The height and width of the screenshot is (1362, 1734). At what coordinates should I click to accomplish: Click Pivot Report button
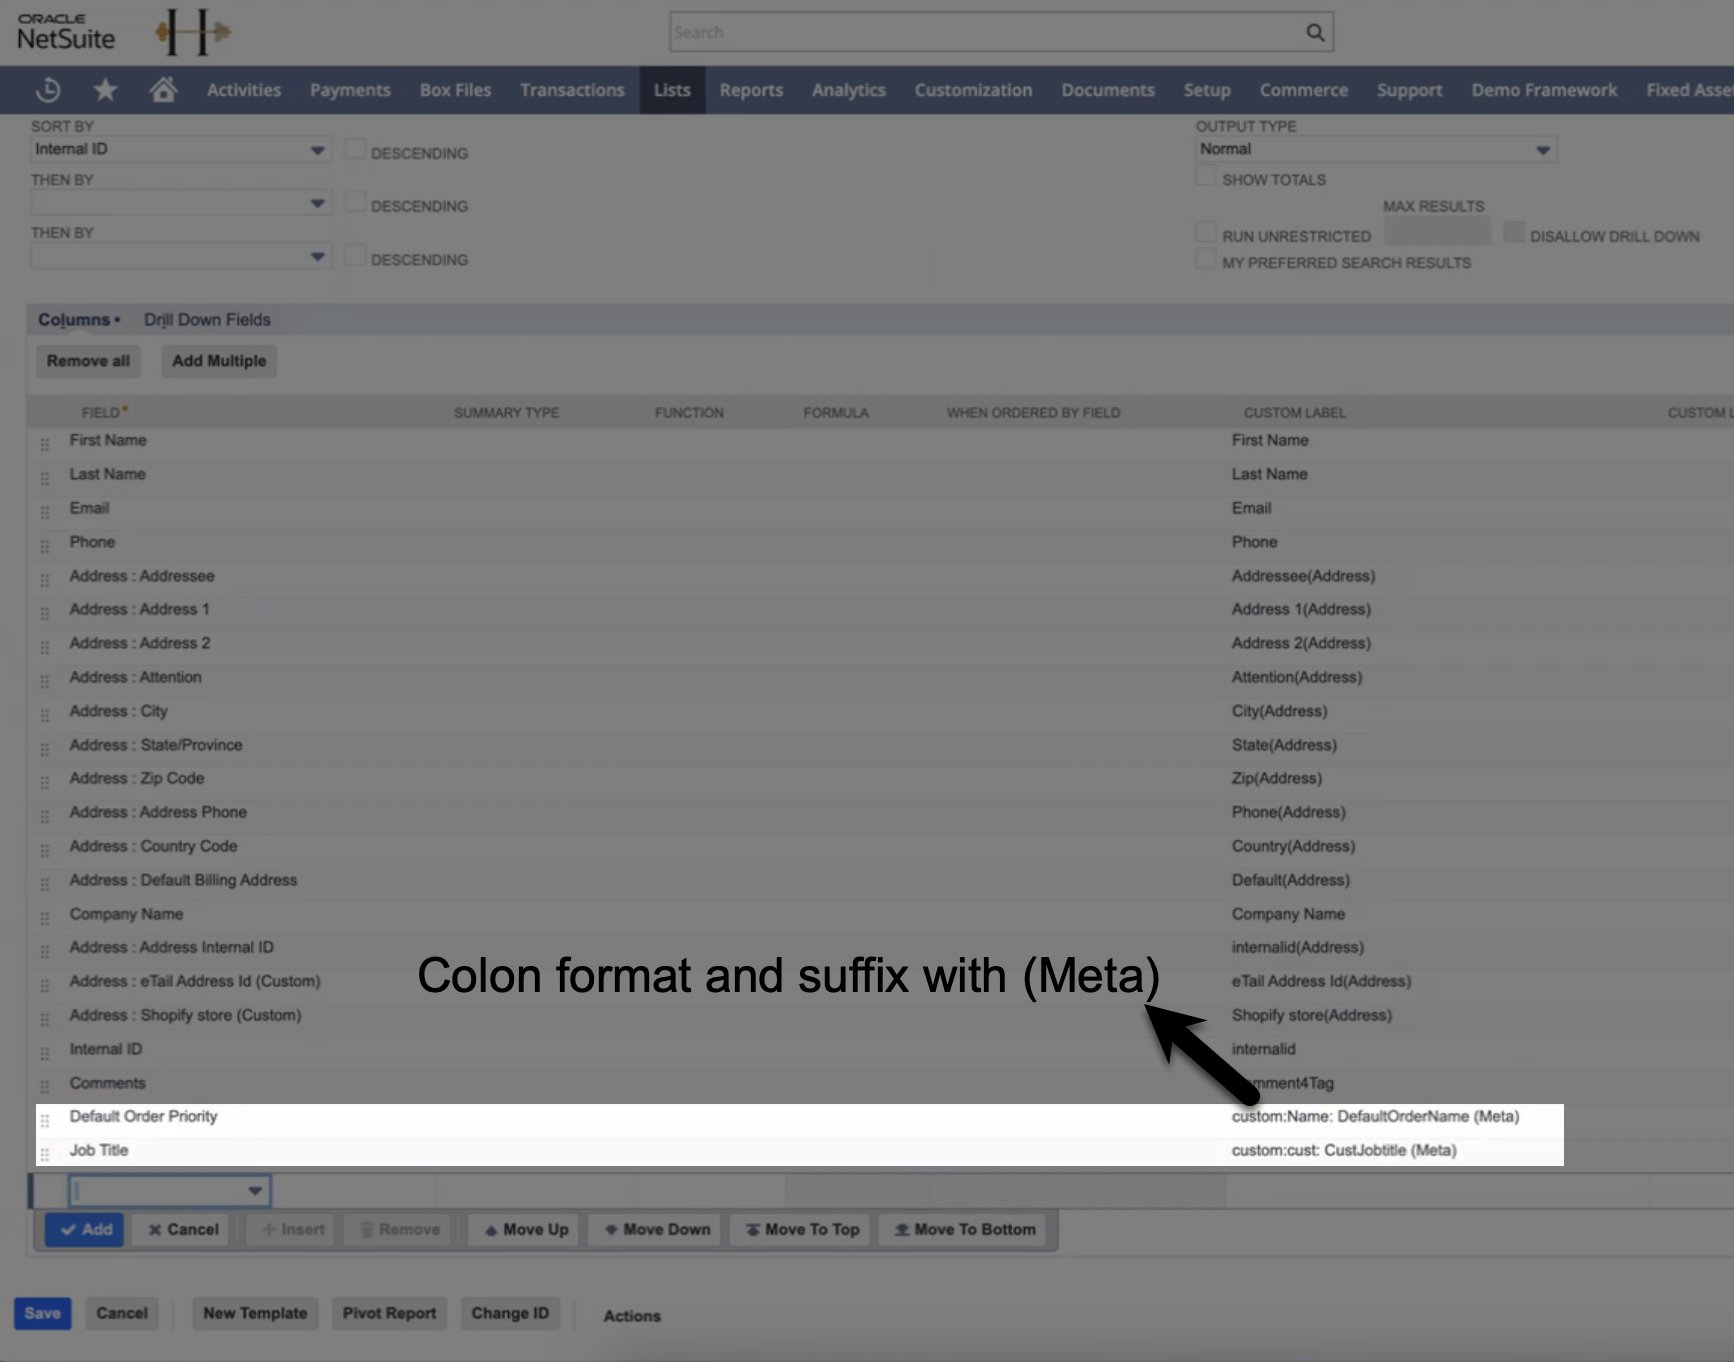(x=389, y=1313)
